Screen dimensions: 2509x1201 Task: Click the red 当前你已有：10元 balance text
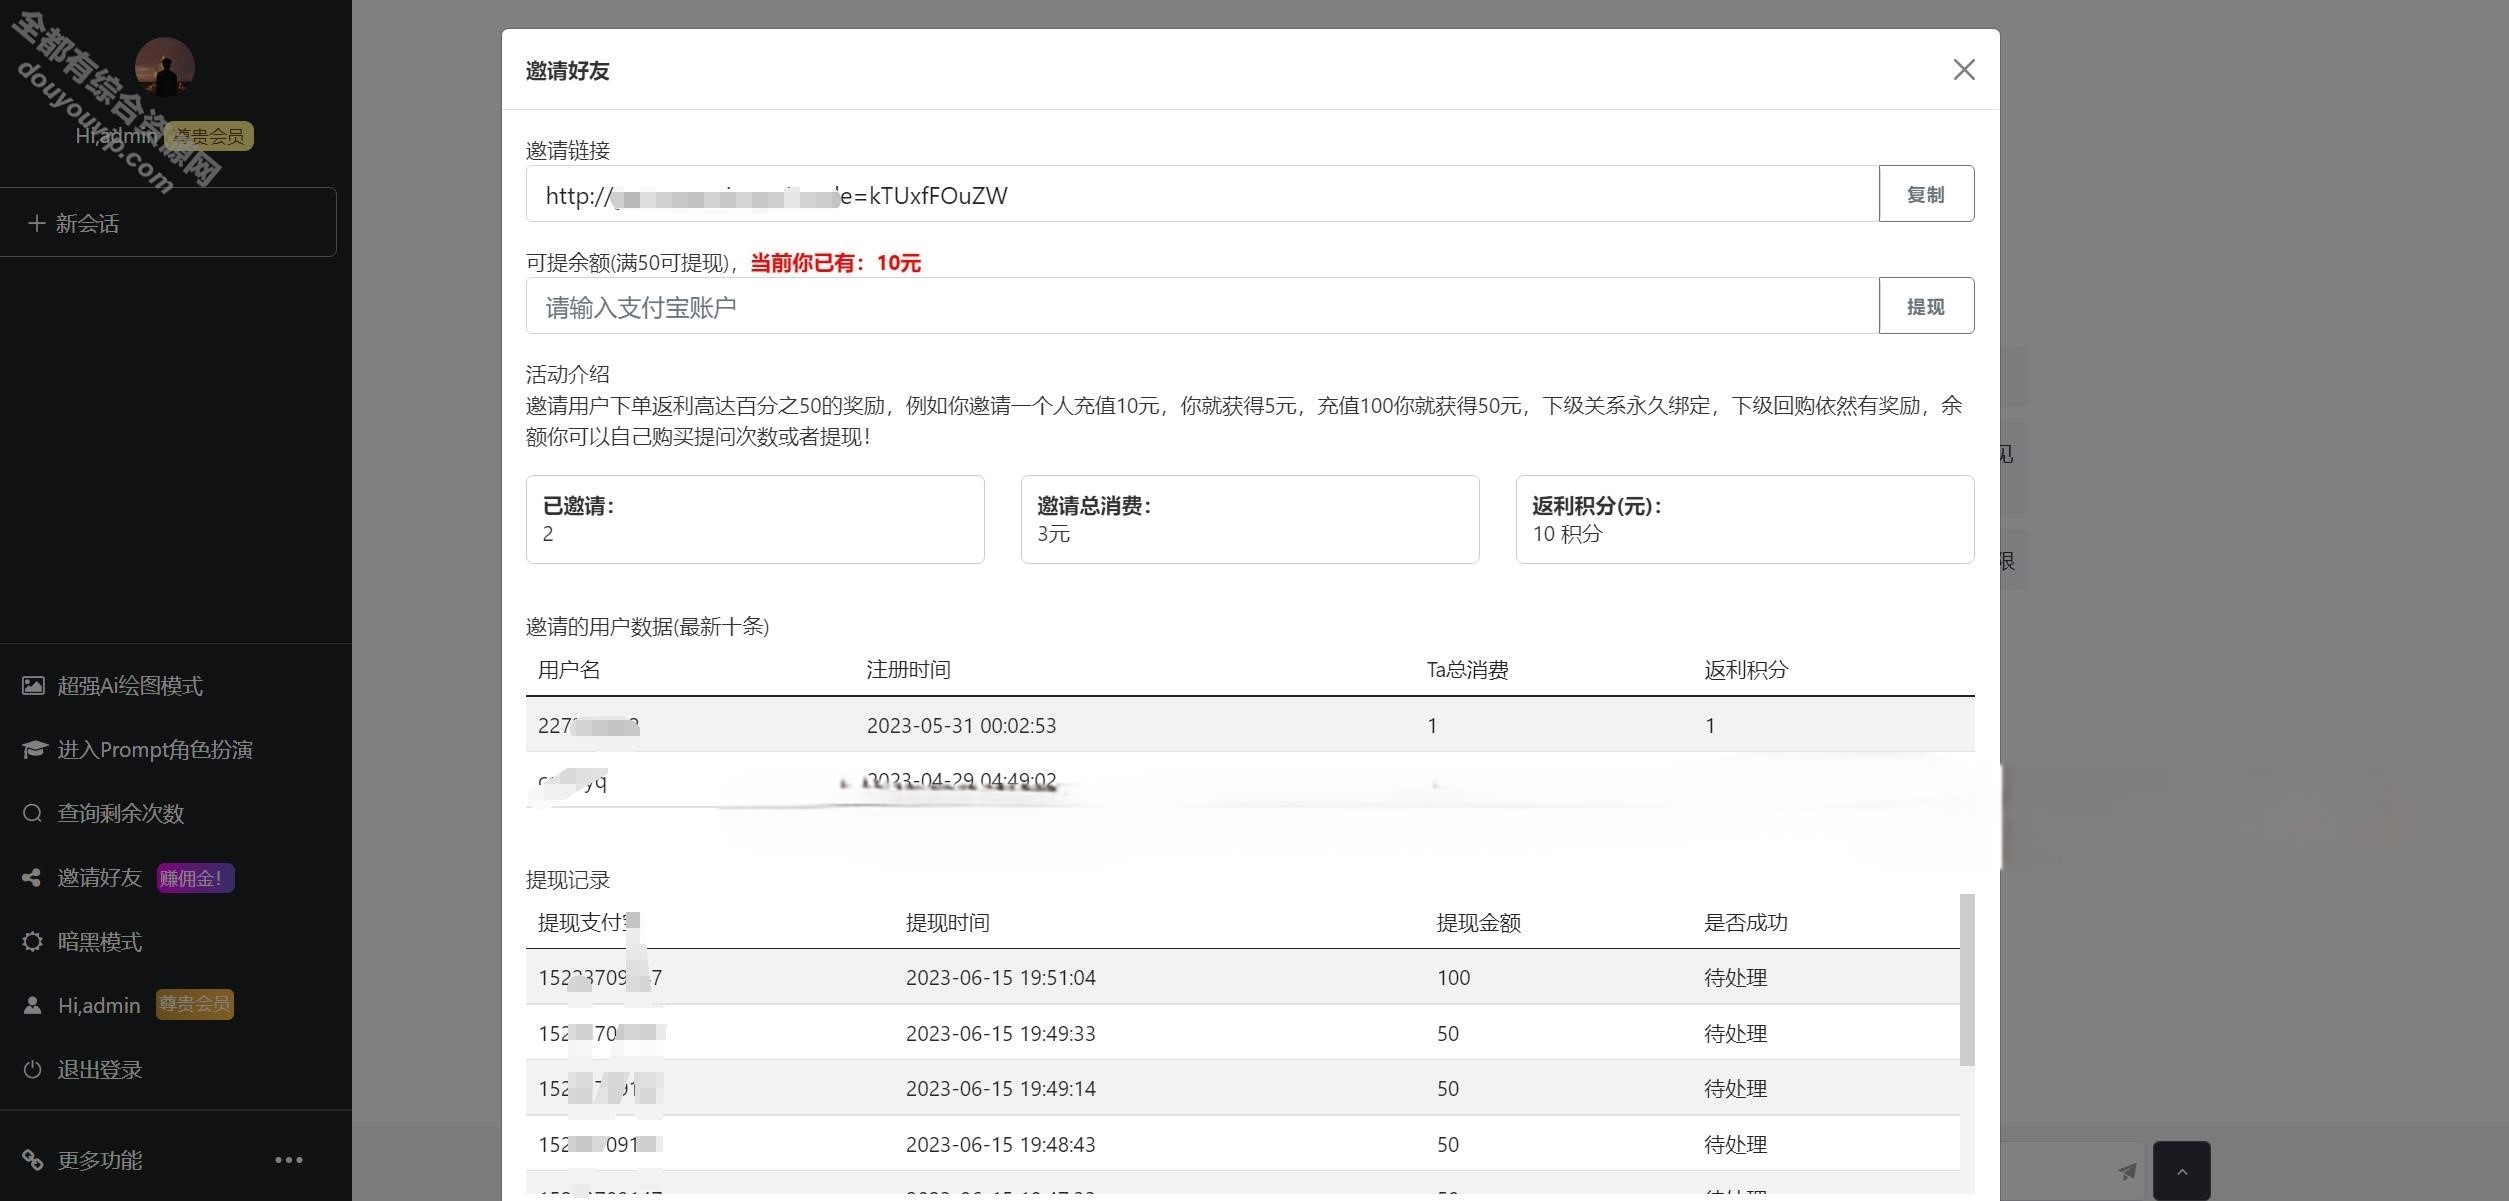click(836, 263)
